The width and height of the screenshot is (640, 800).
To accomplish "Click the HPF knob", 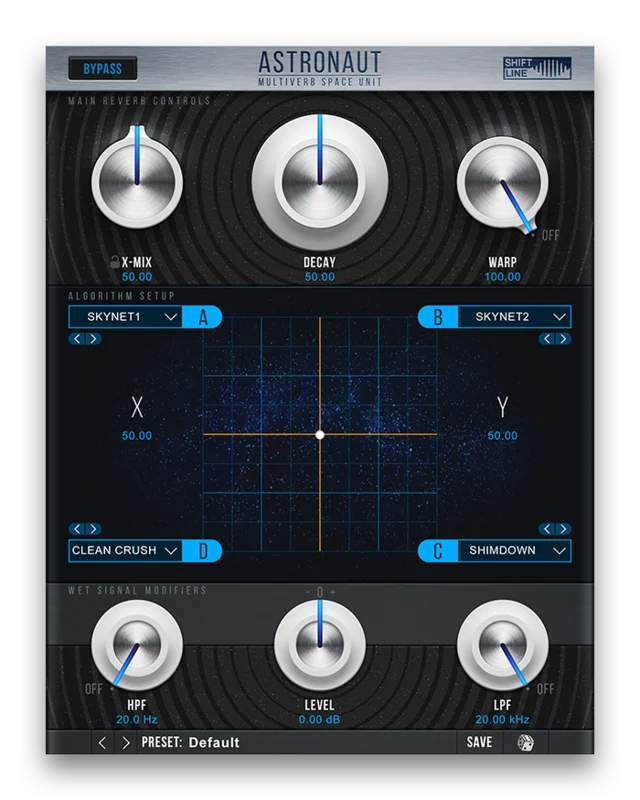I will click(137, 645).
